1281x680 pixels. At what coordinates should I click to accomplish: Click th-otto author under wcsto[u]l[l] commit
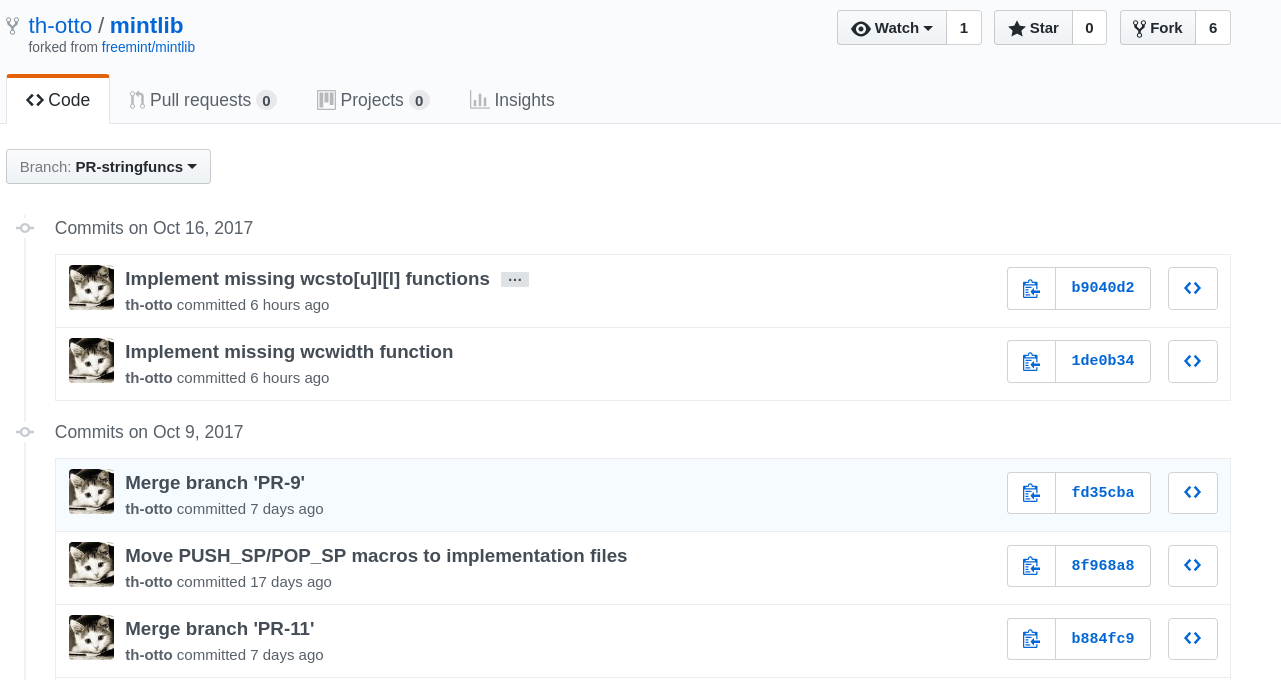[x=149, y=305]
